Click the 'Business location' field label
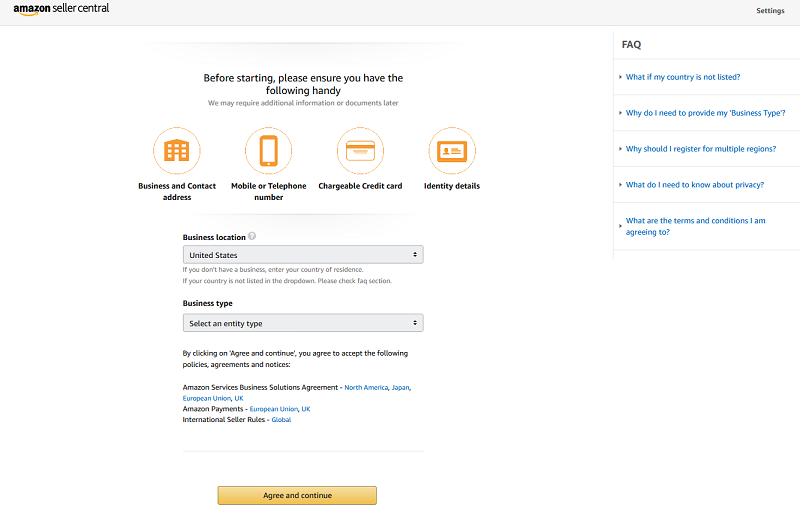 pos(214,237)
